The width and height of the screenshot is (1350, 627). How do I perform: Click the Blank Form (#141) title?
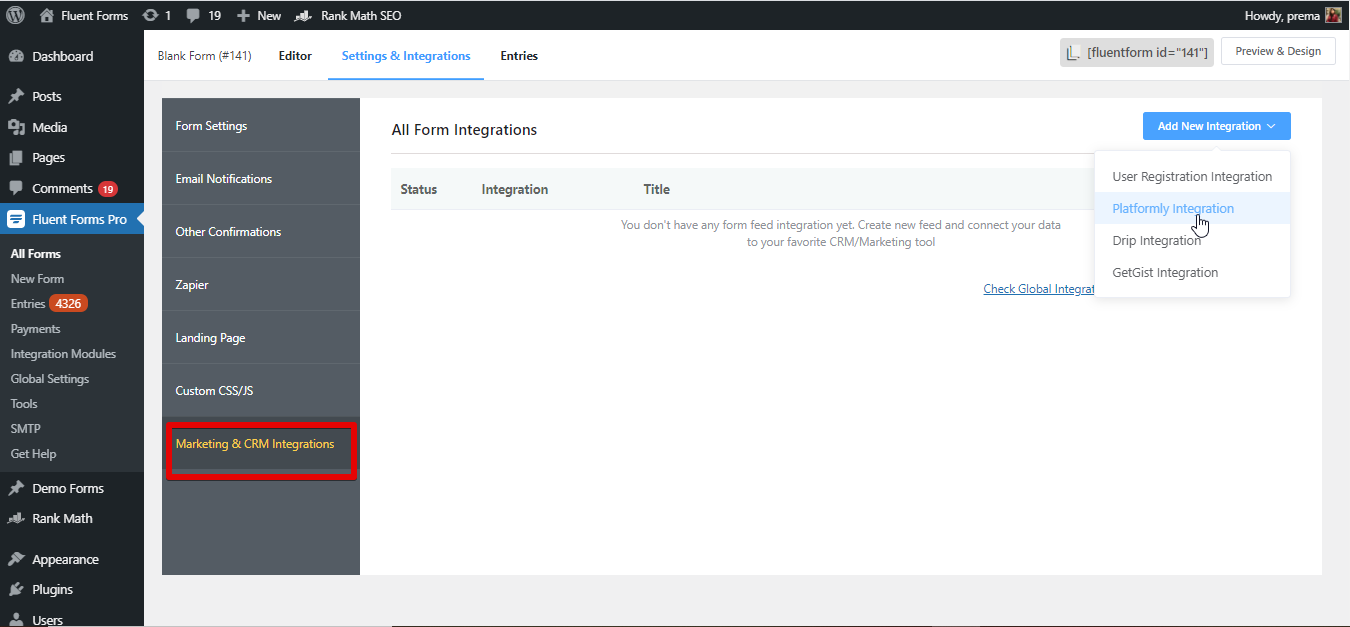pyautogui.click(x=204, y=56)
